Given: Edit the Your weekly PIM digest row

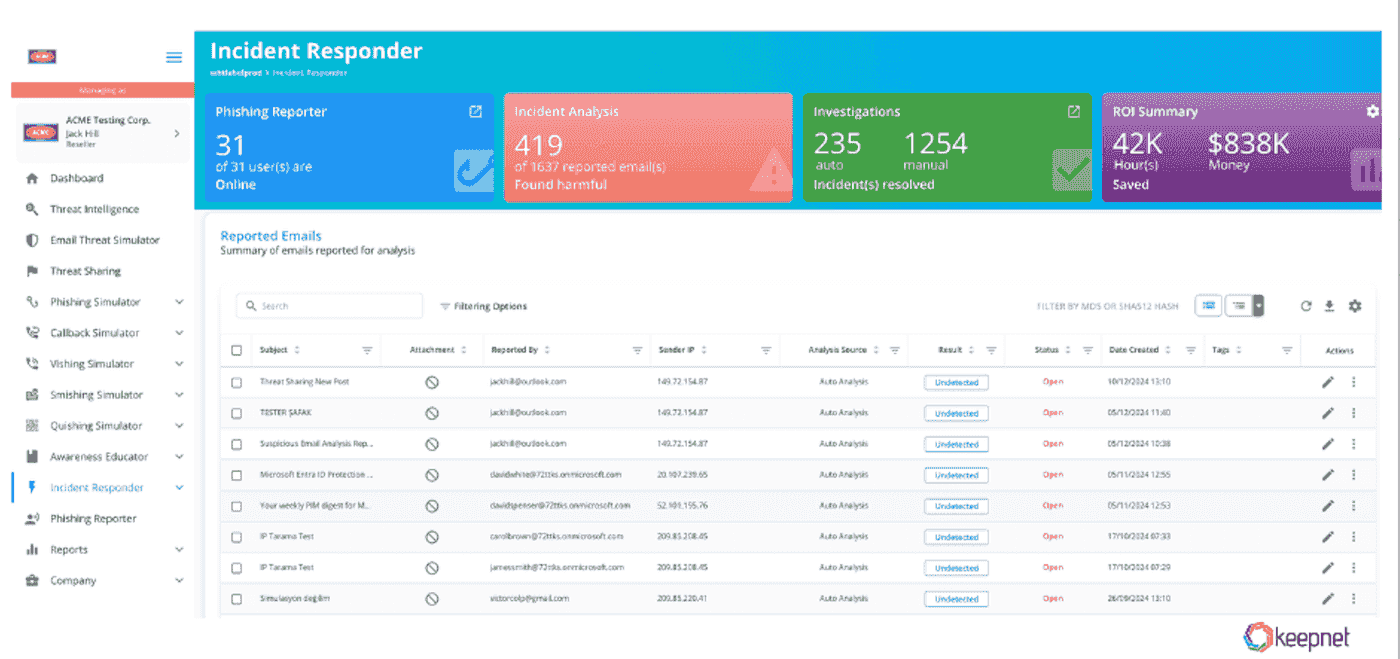Looking at the screenshot, I should pos(1328,506).
